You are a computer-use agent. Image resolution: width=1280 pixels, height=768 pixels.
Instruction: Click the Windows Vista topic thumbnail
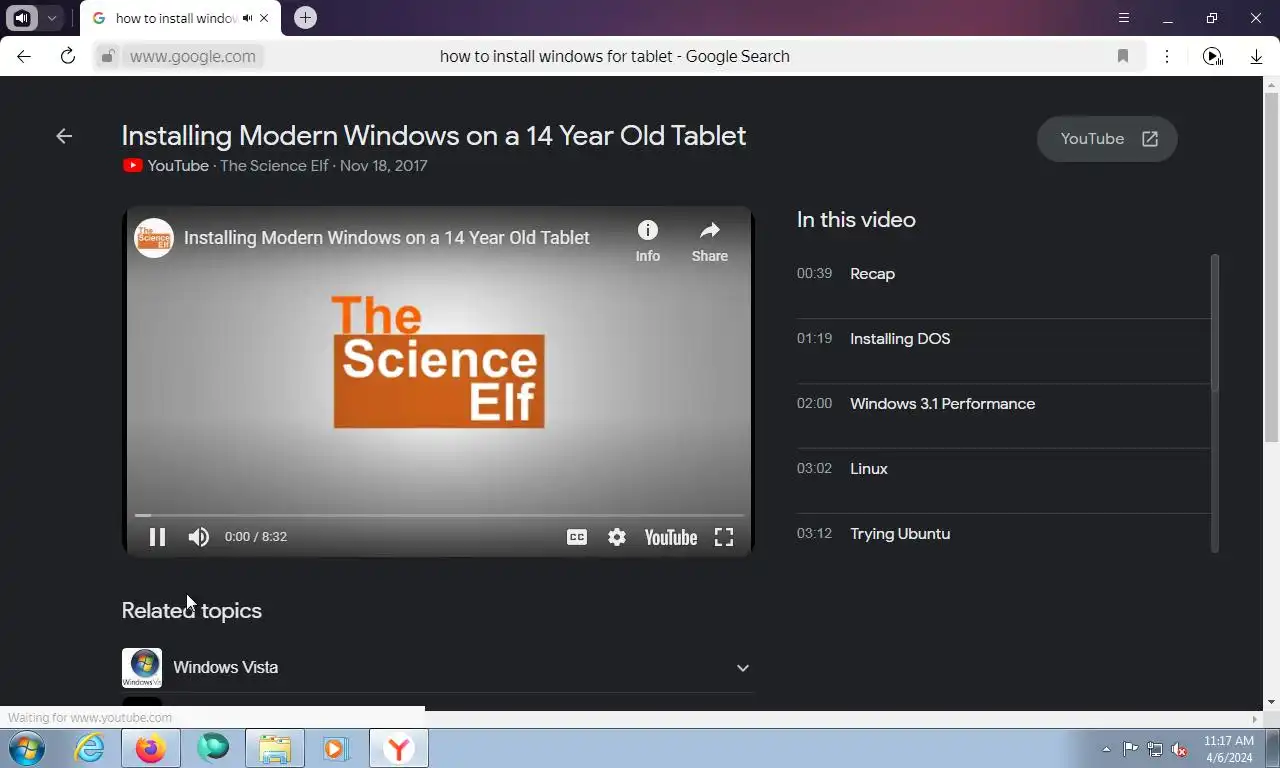[x=142, y=668]
